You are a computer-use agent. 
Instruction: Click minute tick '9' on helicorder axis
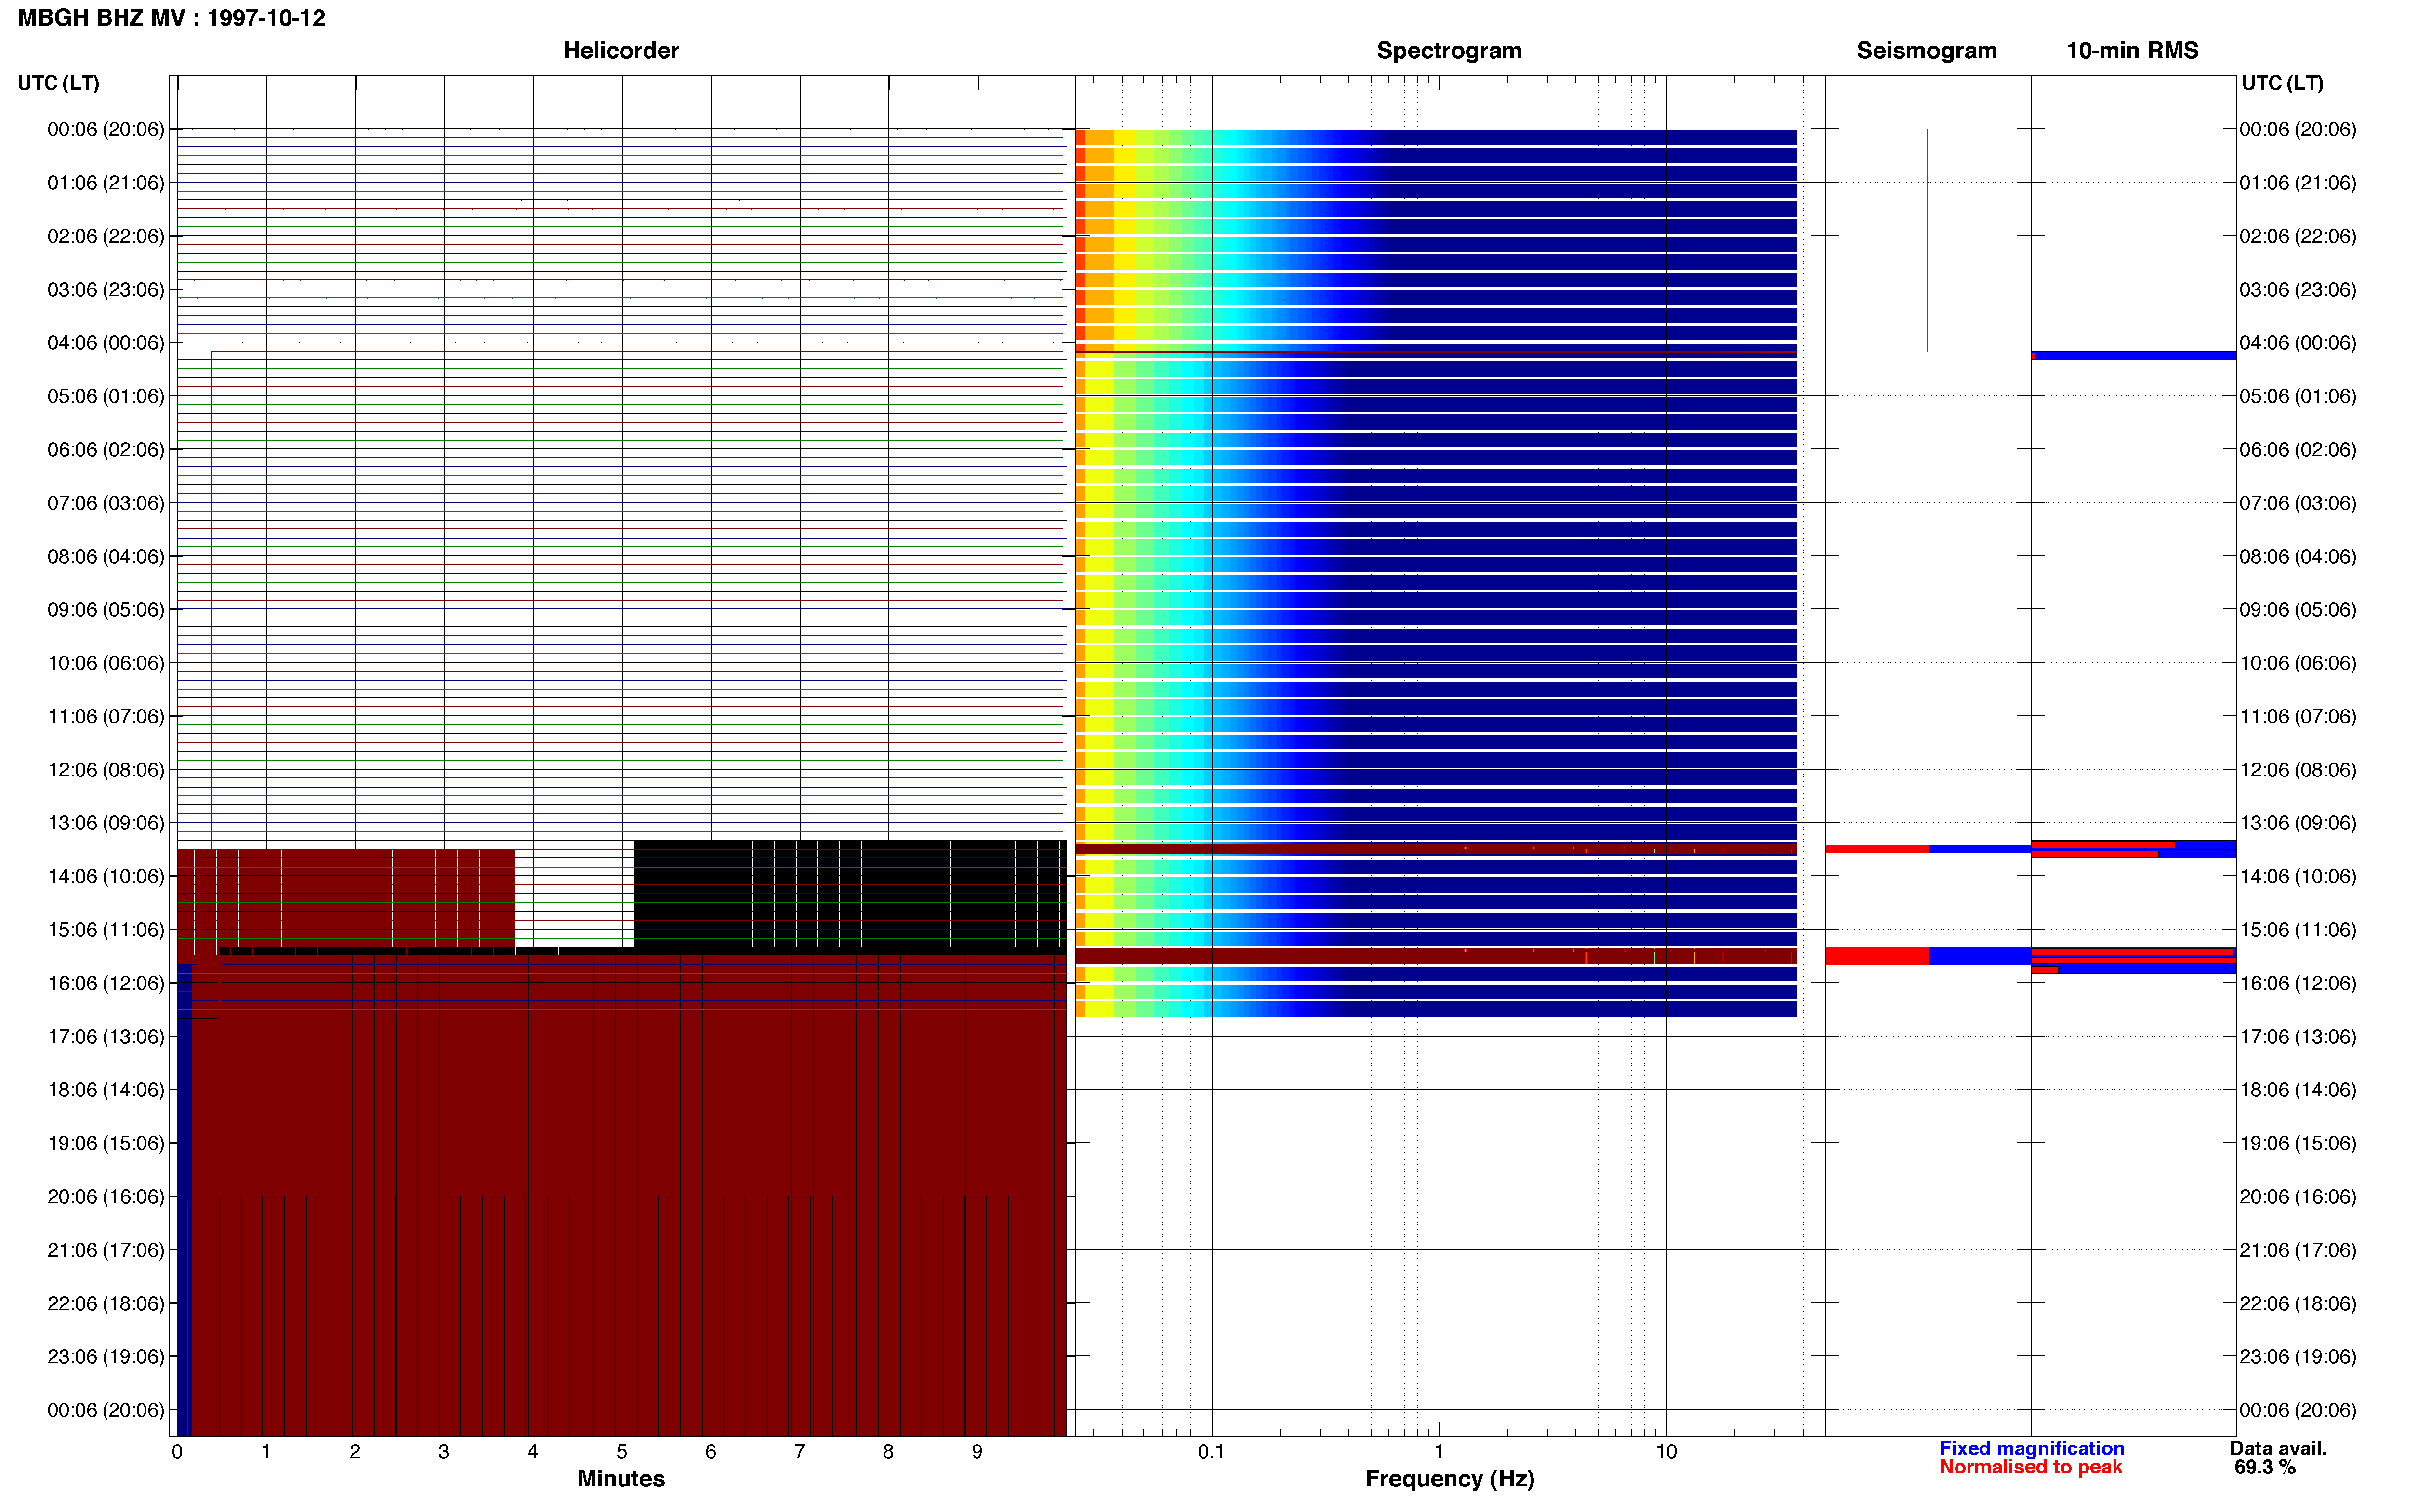[977, 1451]
